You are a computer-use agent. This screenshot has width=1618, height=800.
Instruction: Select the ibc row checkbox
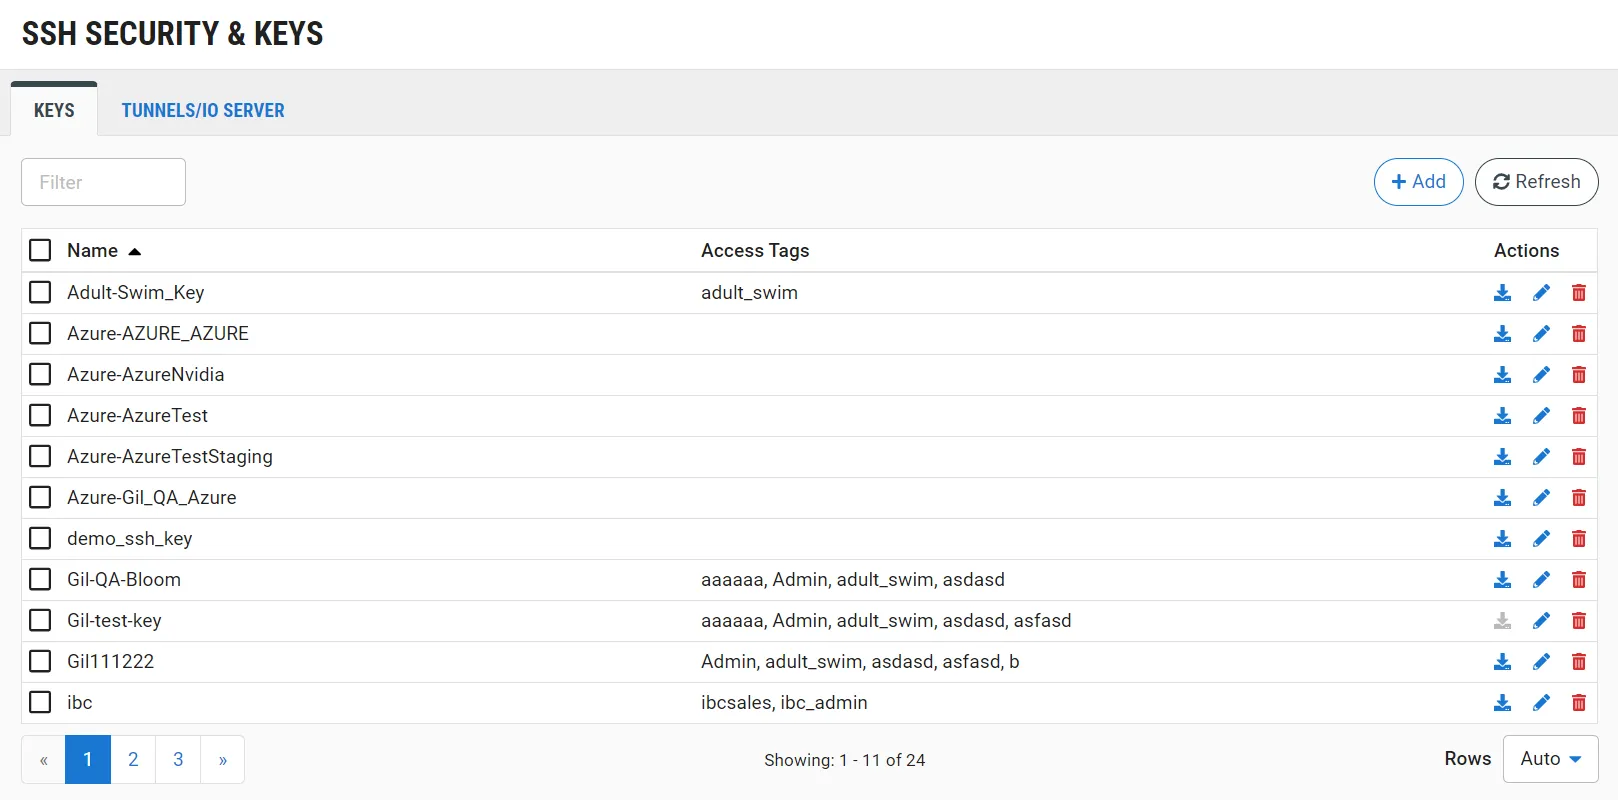click(40, 702)
